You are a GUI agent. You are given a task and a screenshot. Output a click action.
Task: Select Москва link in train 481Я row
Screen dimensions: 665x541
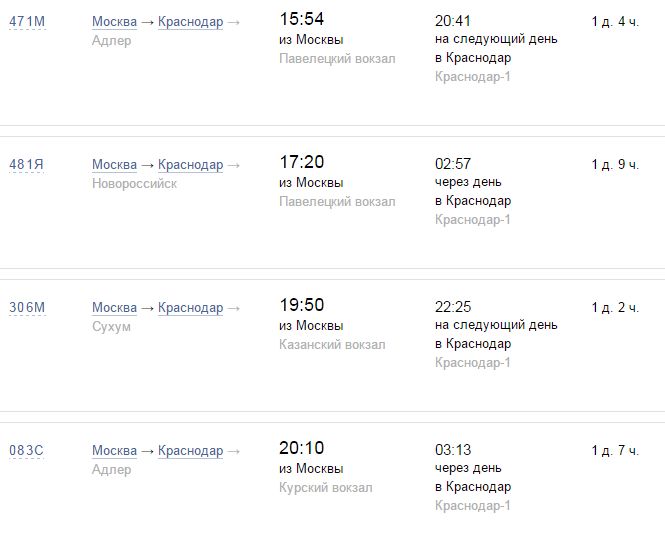click(114, 164)
